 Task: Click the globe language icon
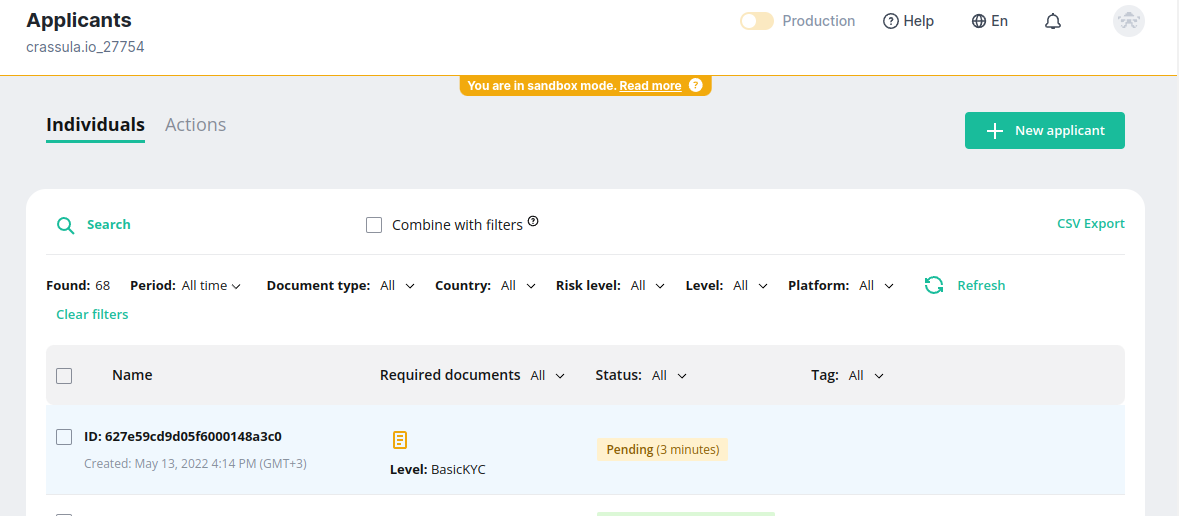[x=979, y=21]
